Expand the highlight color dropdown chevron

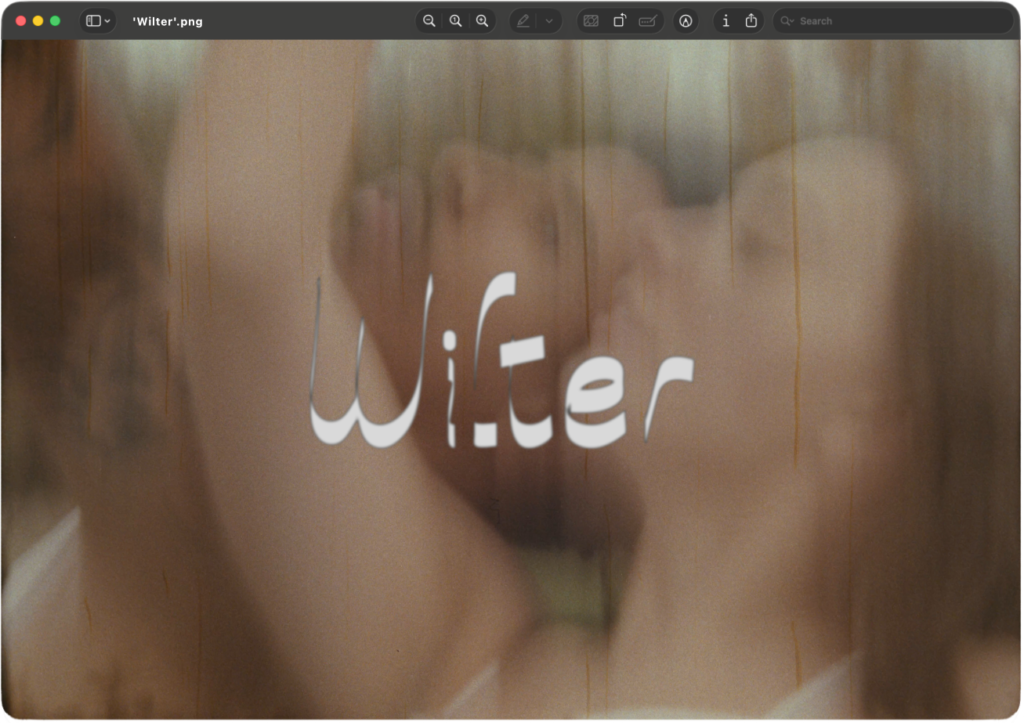[549, 21]
